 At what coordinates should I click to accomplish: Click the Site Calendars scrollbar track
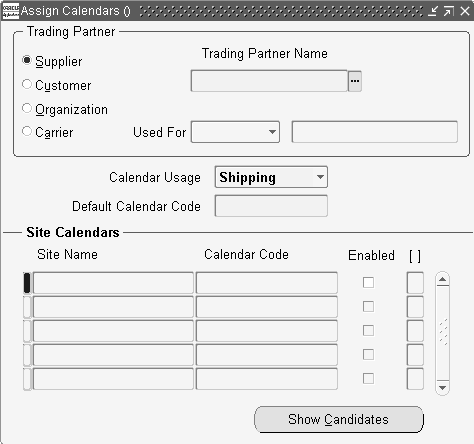(x=442, y=333)
